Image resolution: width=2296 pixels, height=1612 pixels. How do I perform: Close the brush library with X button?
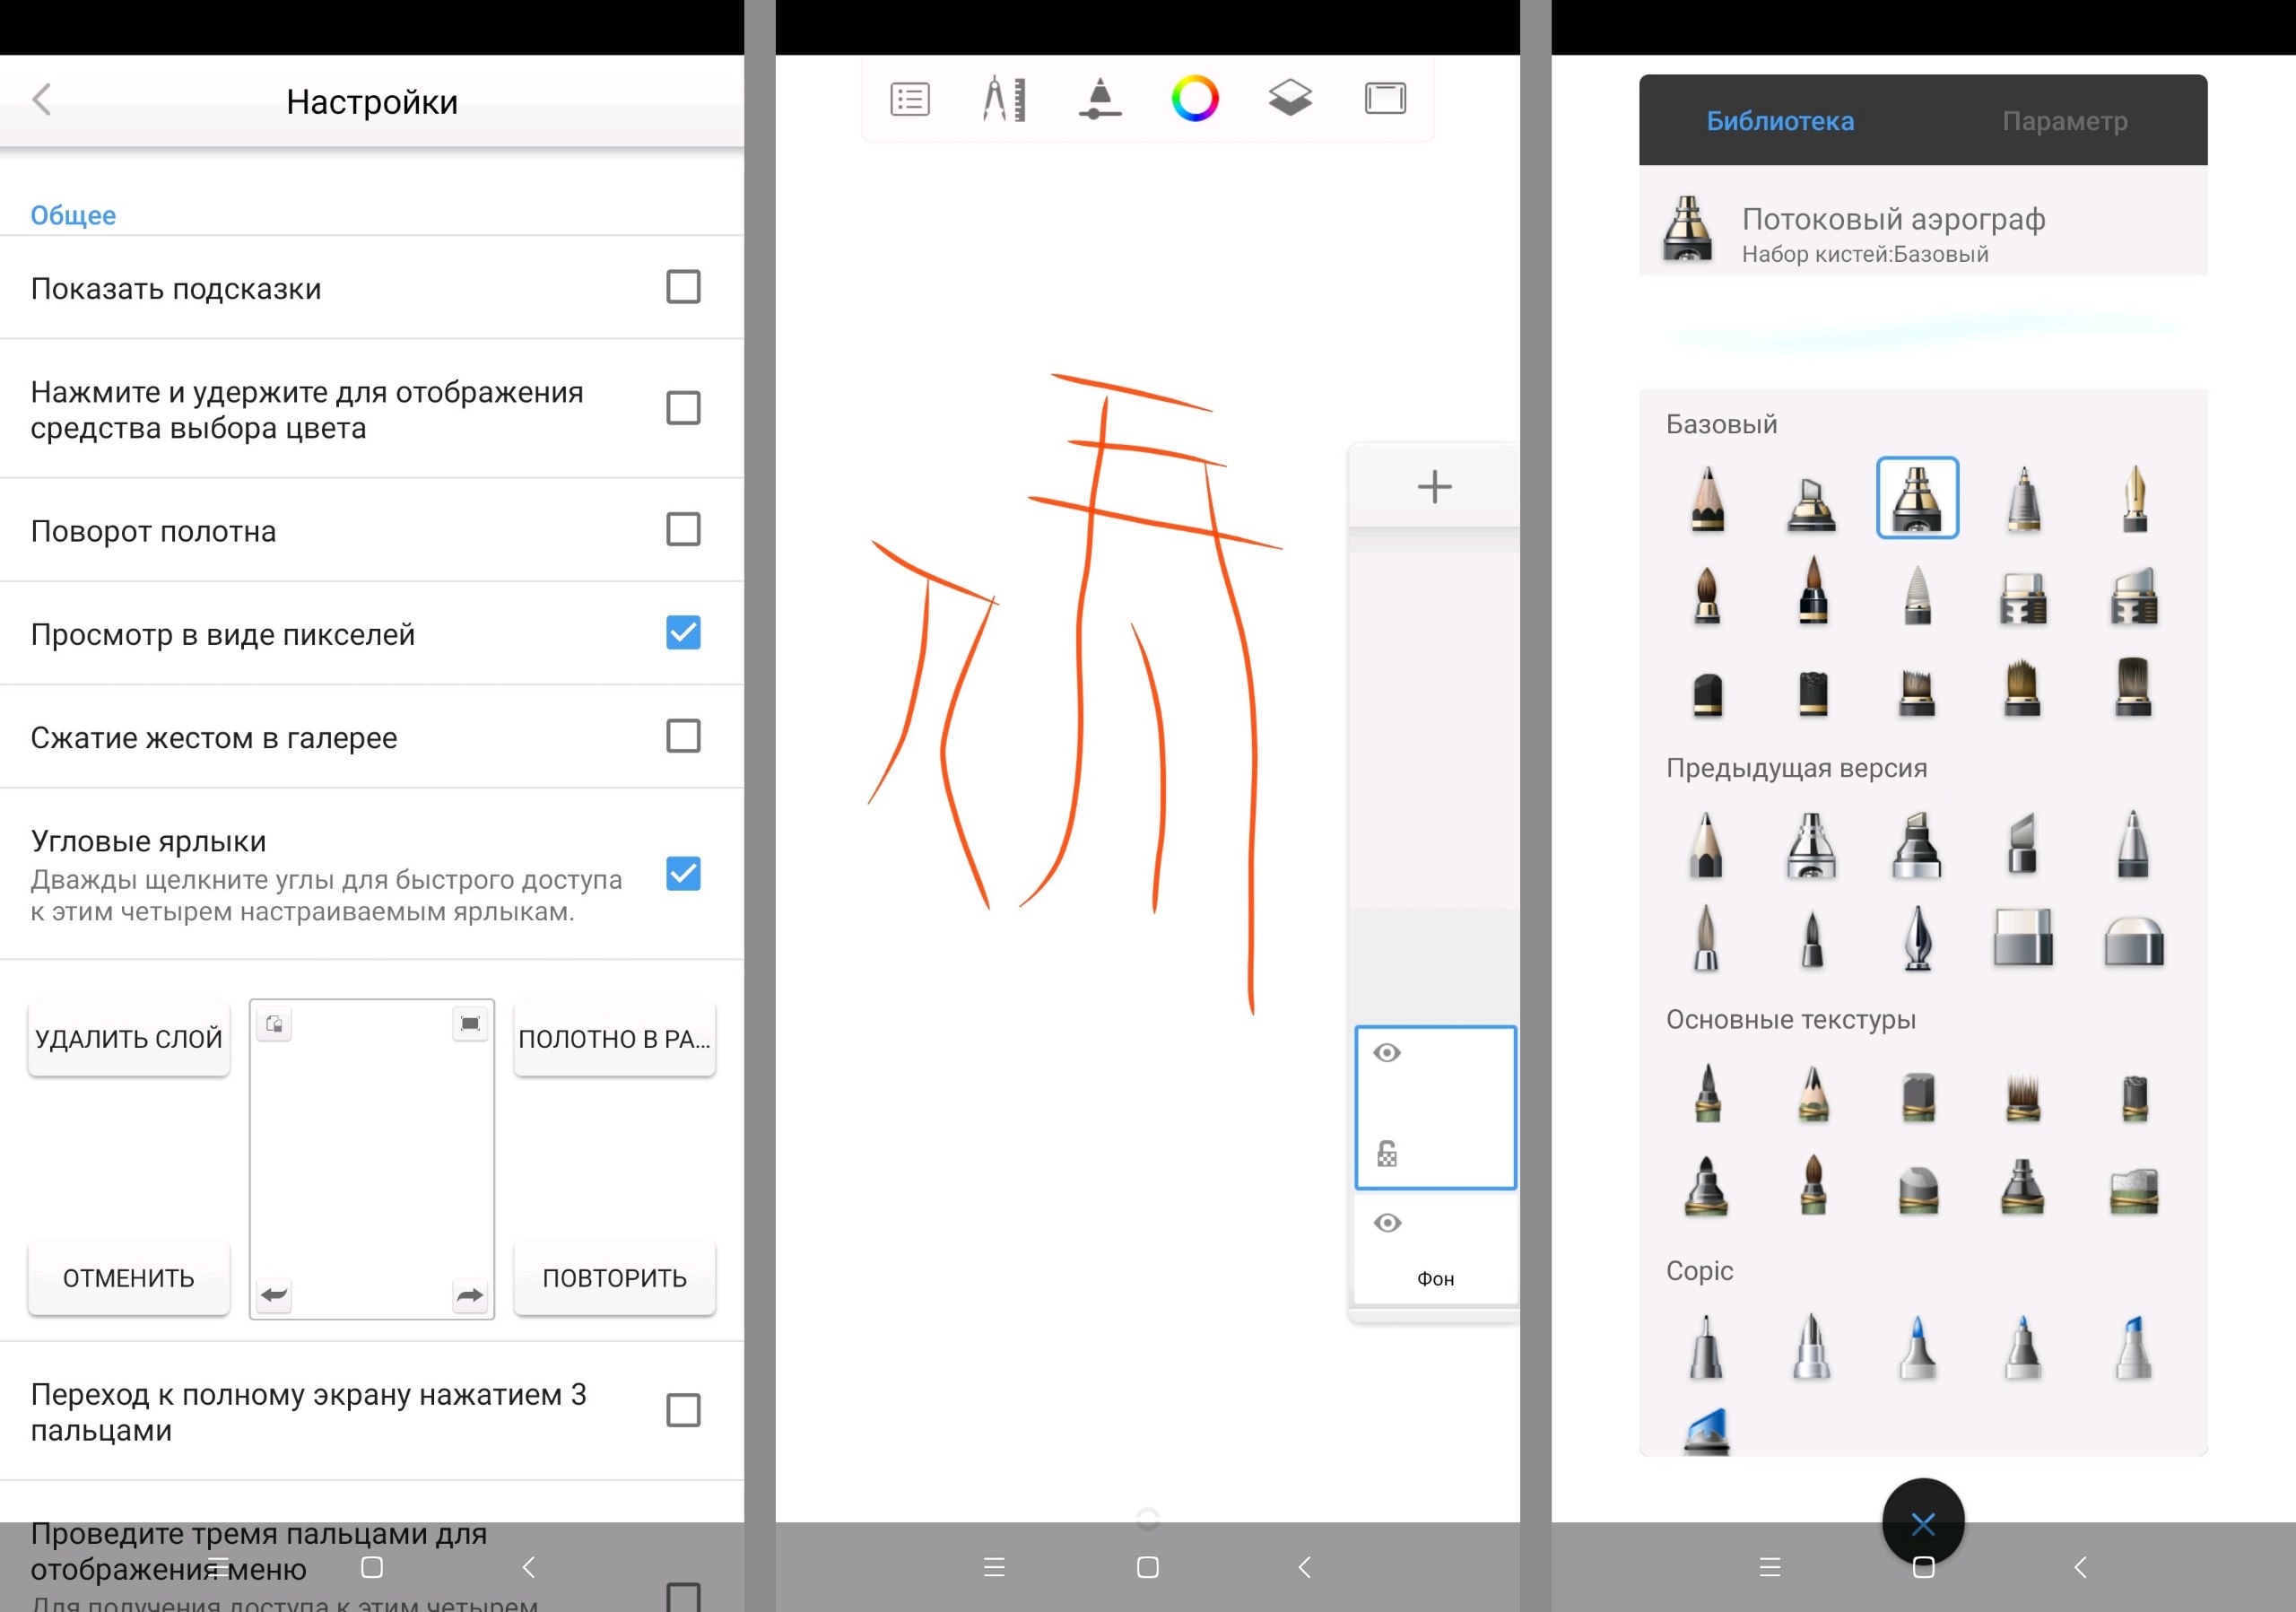(1923, 1524)
